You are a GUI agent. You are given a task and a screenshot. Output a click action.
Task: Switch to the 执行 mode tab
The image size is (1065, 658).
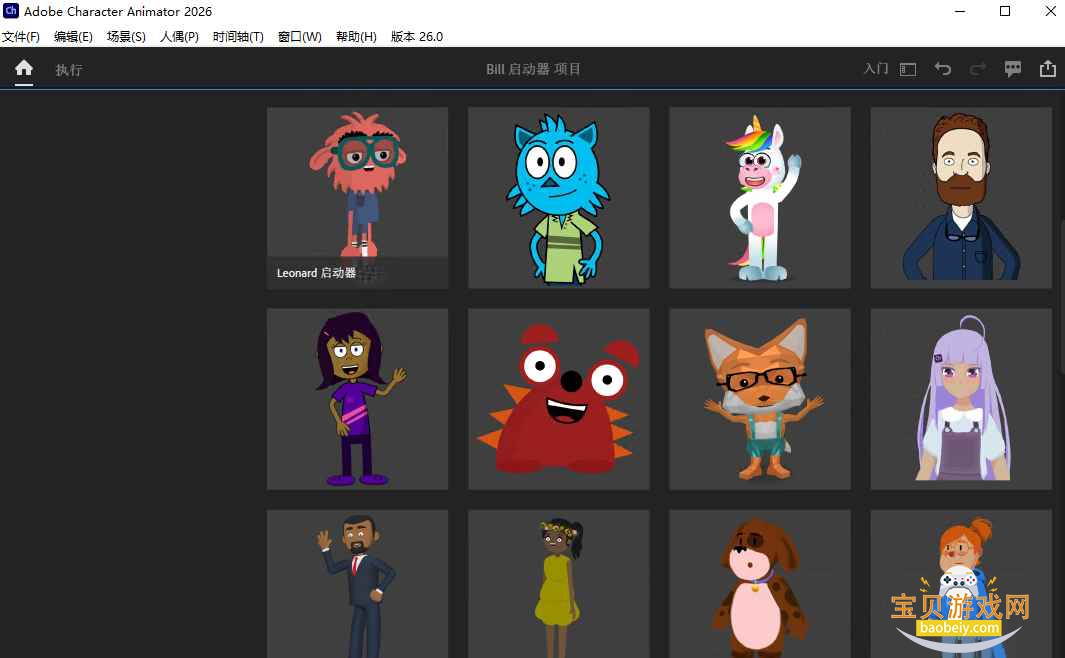[69, 69]
